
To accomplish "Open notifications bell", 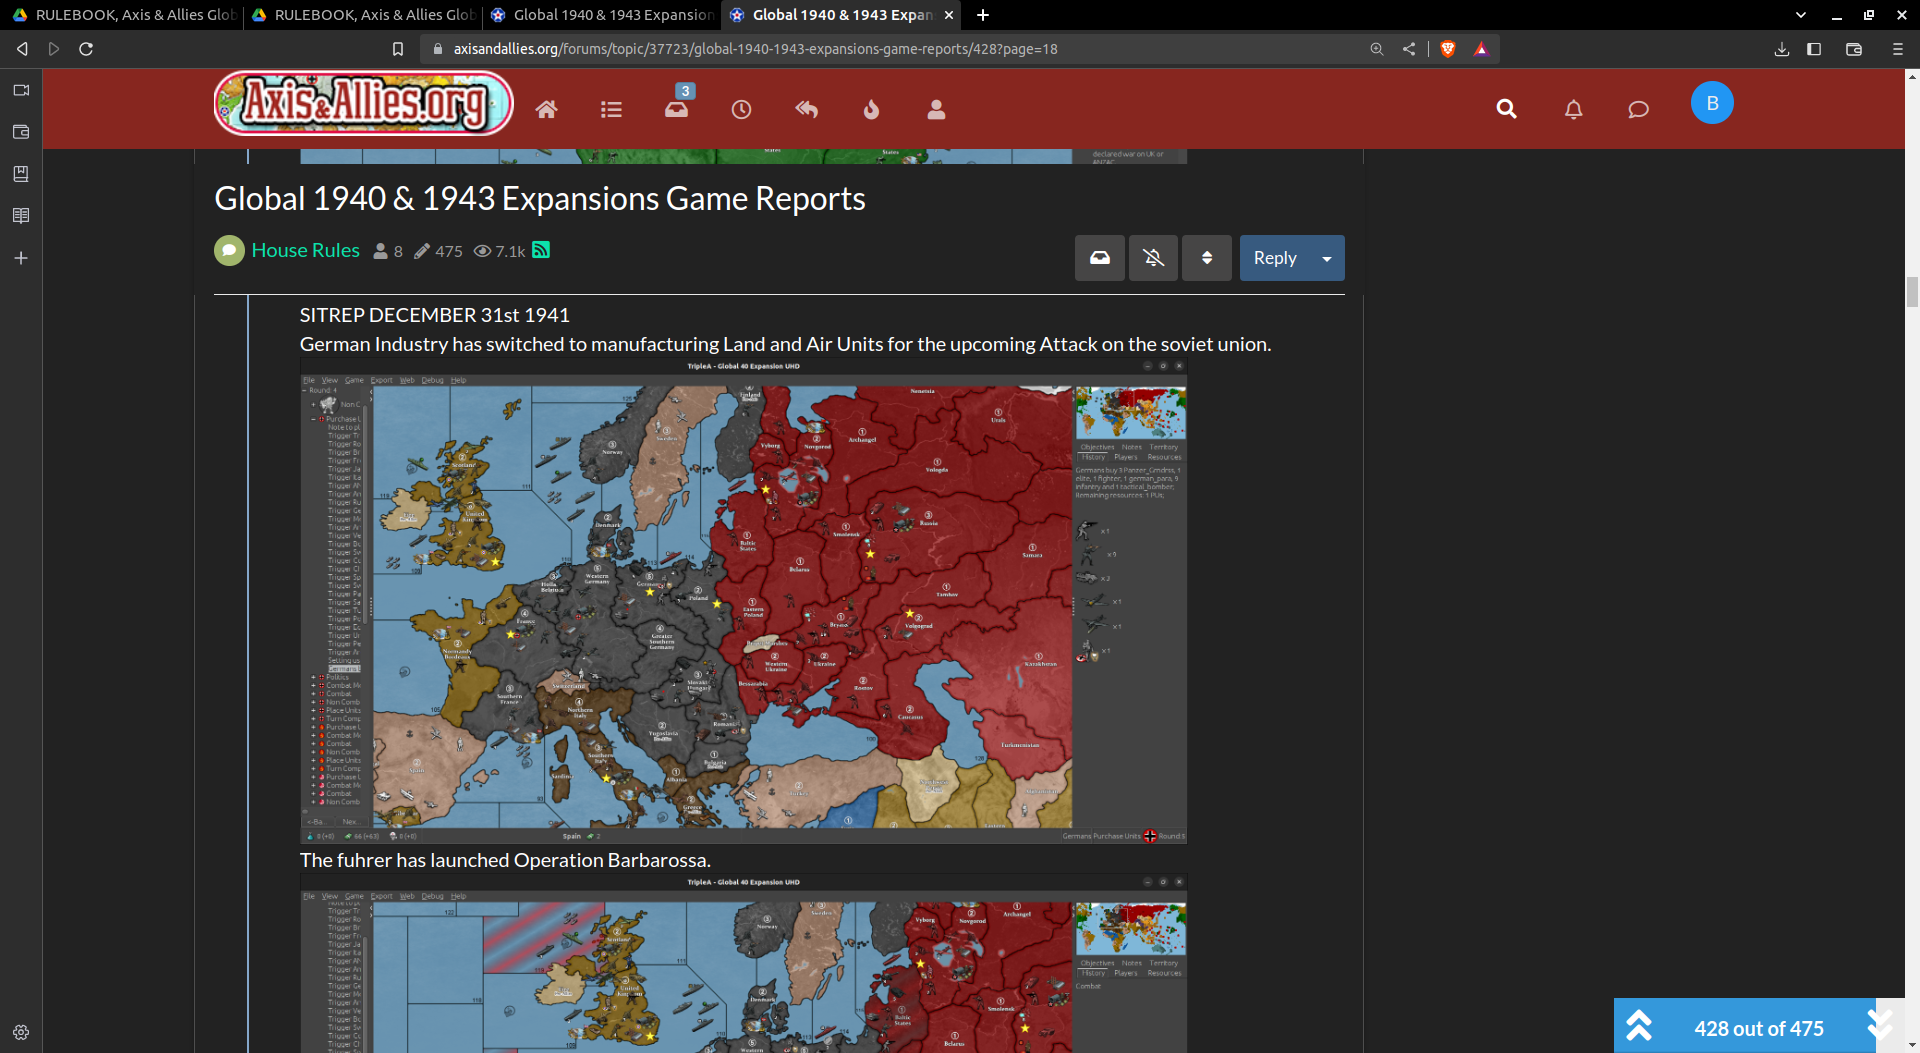I will 1573,109.
